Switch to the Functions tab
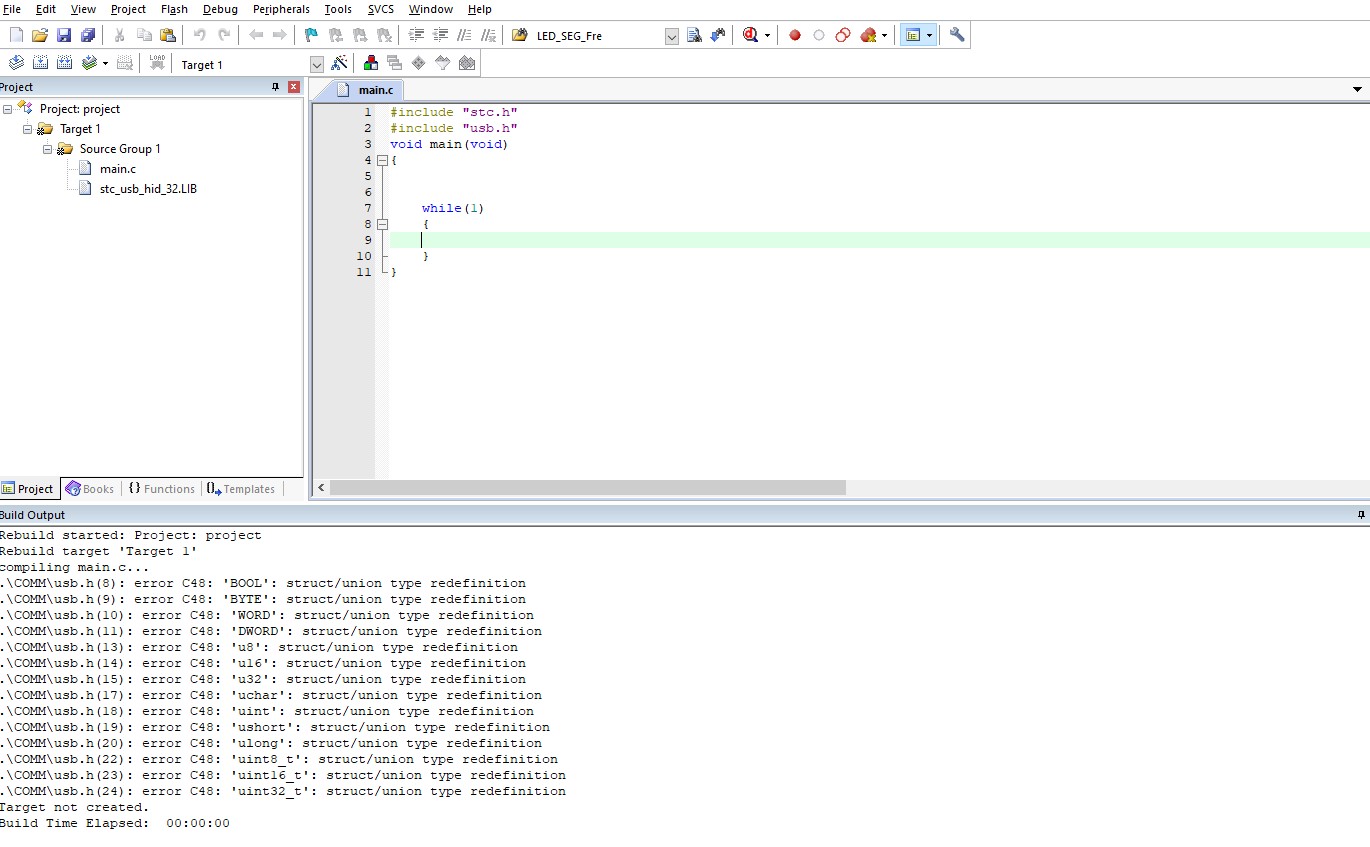The width and height of the screenshot is (1370, 847). click(x=161, y=489)
